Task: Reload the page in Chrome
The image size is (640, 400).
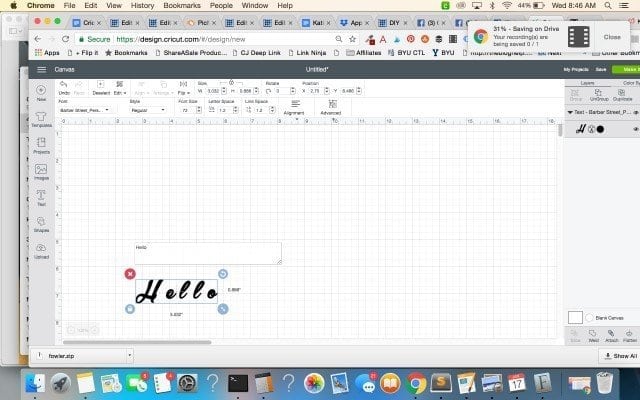Action: pos(65,39)
